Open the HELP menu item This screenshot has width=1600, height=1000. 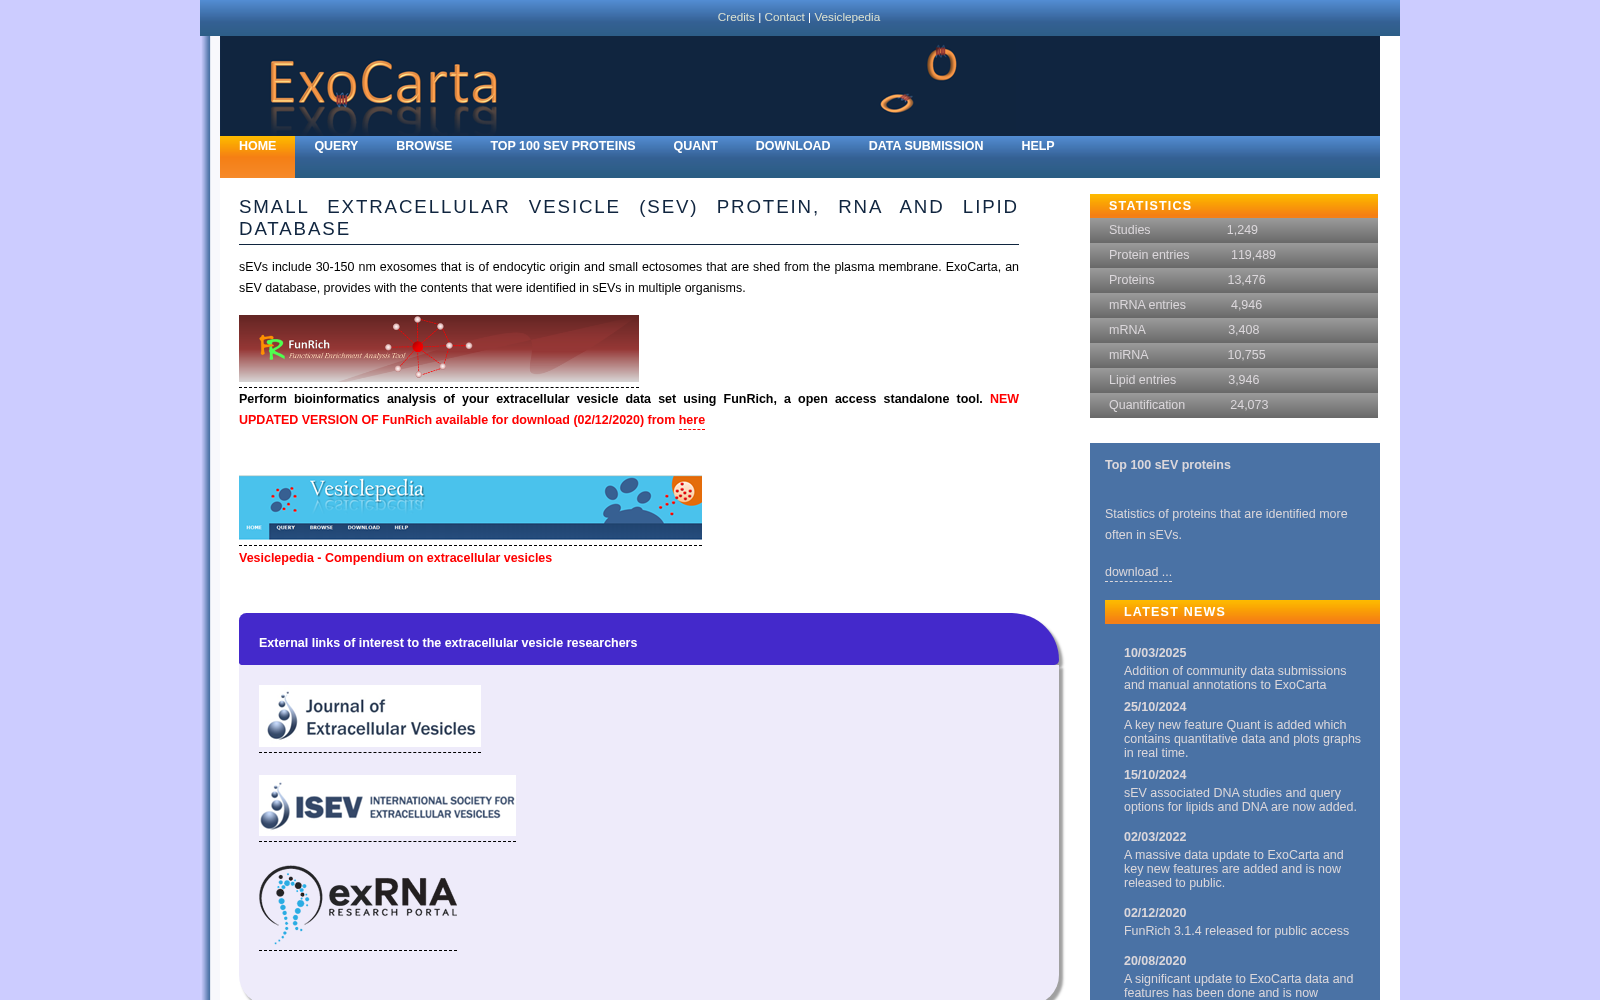[1037, 146]
